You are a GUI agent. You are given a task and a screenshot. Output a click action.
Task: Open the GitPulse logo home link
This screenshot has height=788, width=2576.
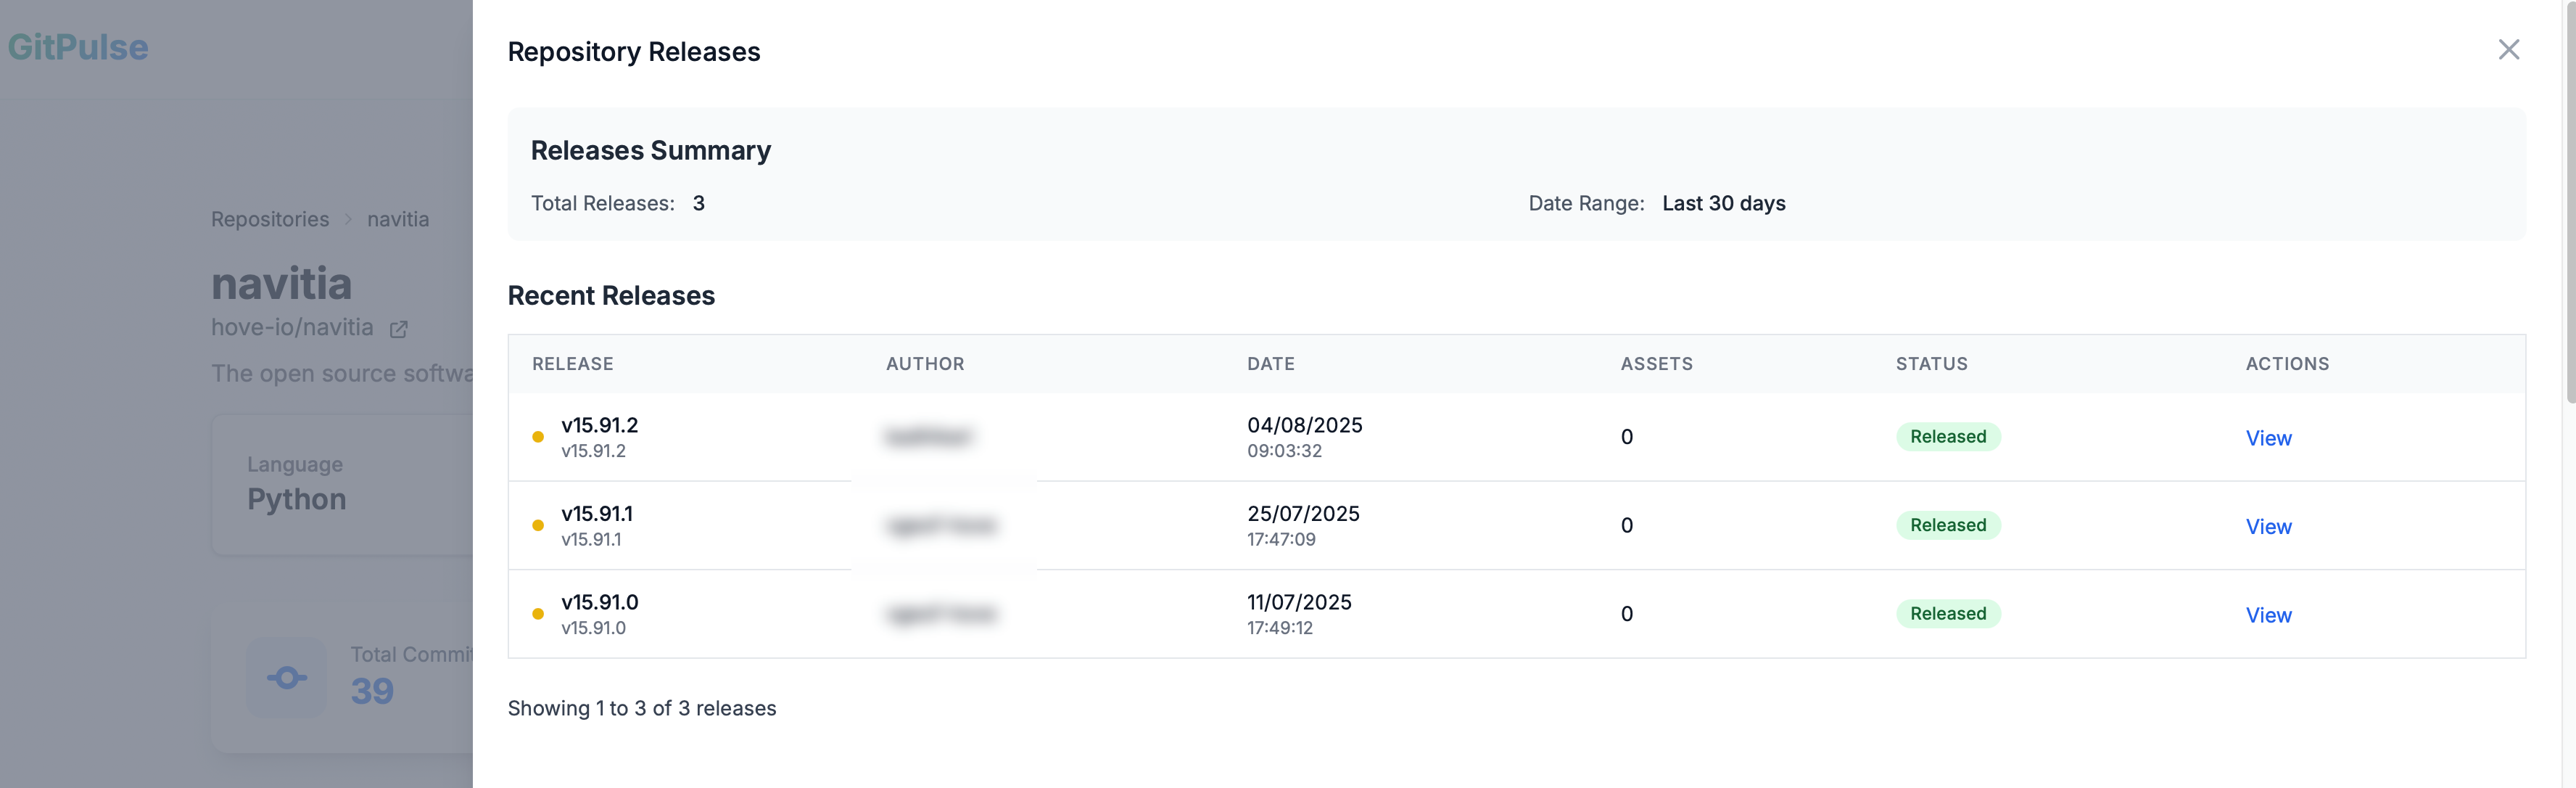(x=78, y=47)
